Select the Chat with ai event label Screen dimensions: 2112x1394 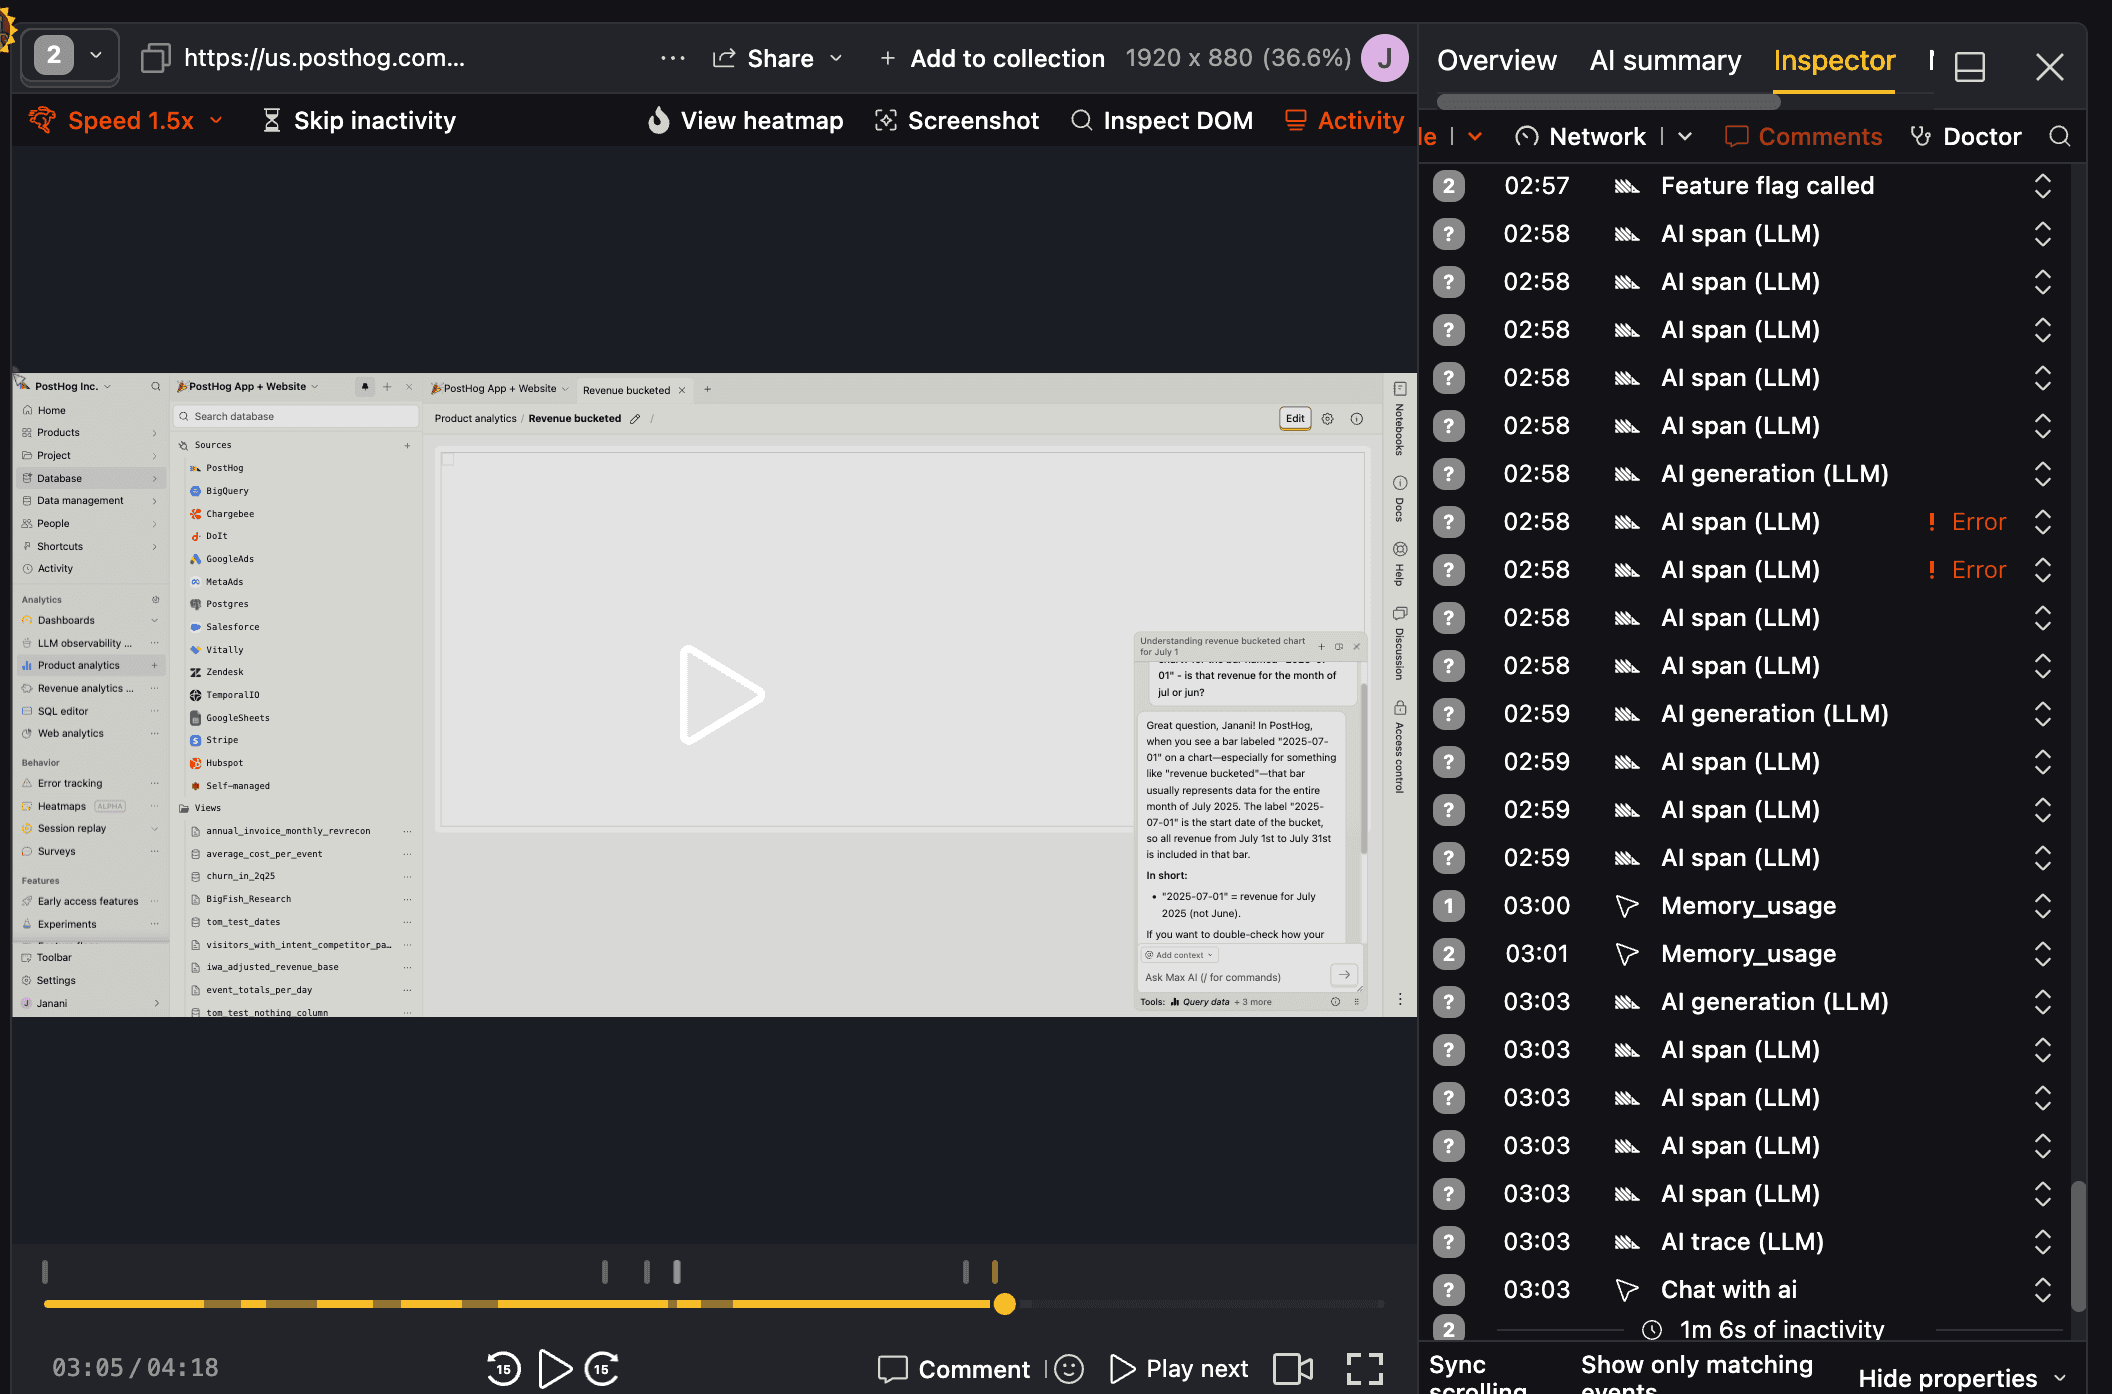(1729, 1290)
